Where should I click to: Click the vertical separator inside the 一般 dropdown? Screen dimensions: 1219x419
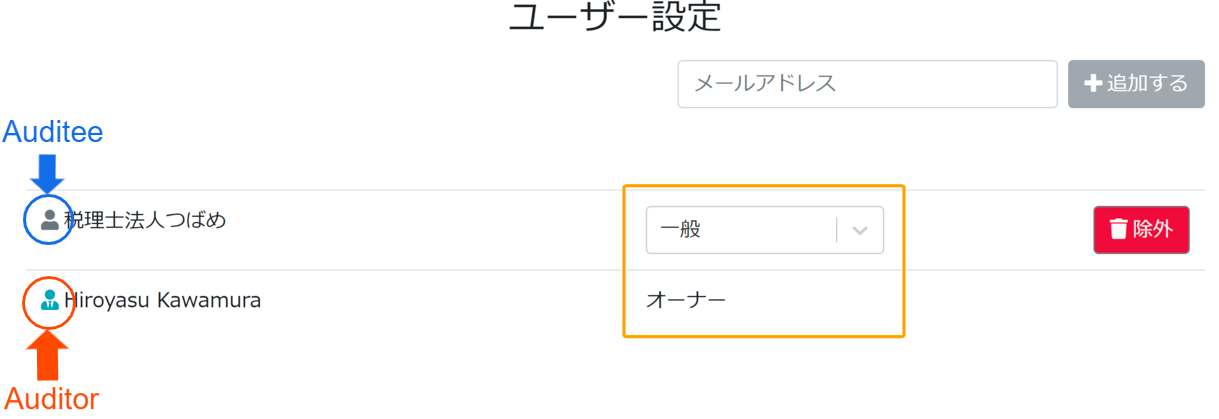pyautogui.click(x=836, y=230)
